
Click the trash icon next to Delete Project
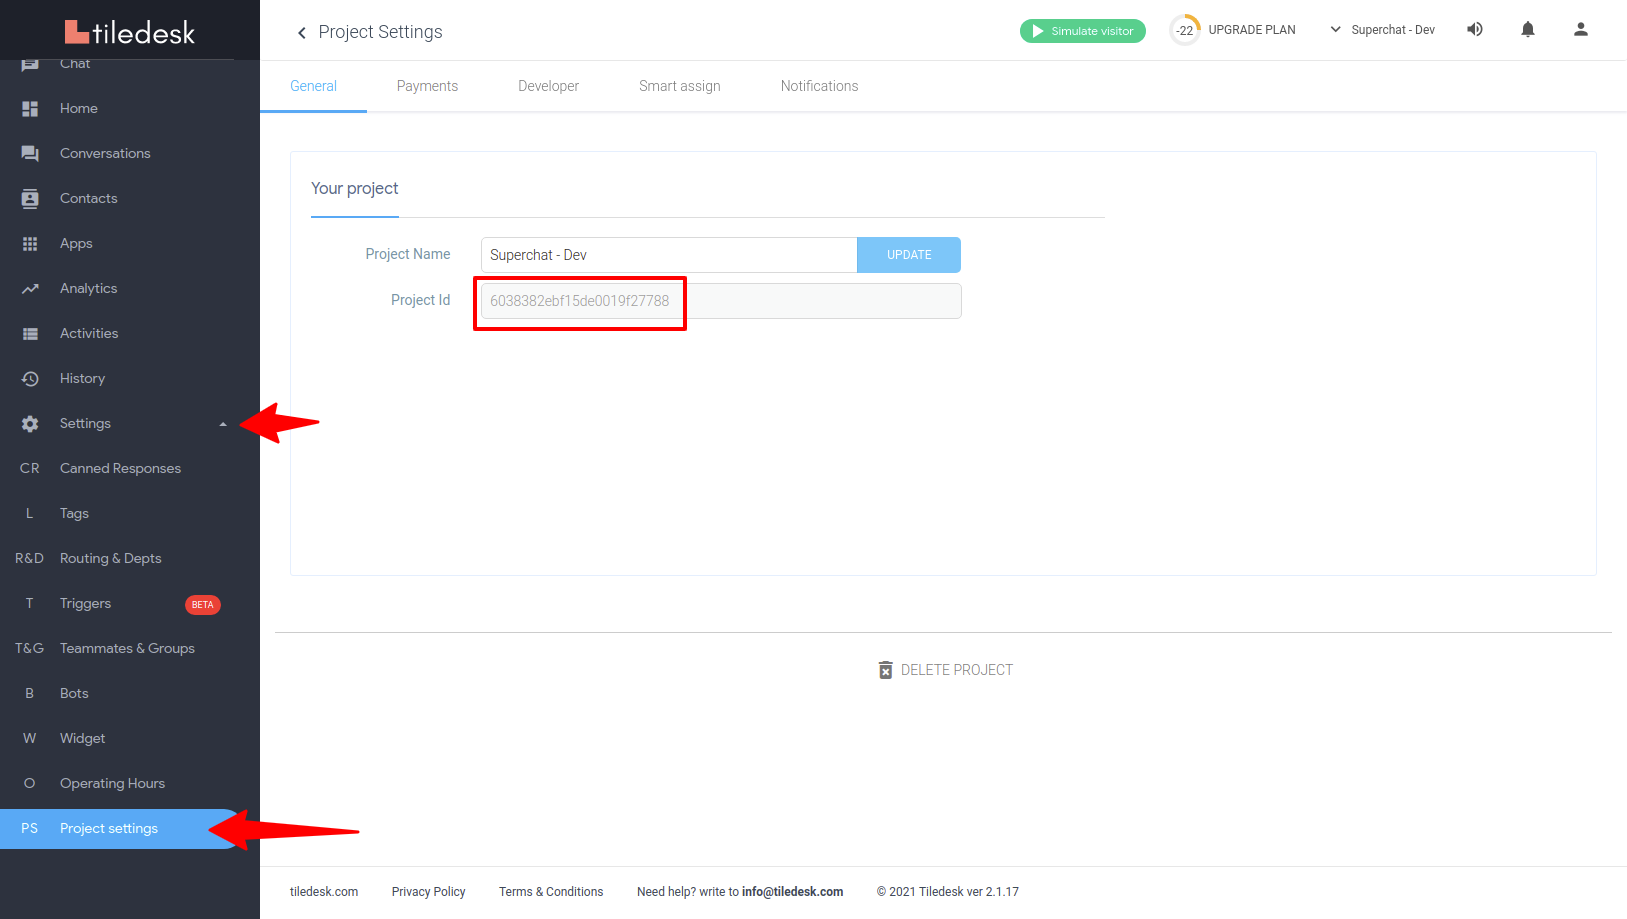click(885, 670)
